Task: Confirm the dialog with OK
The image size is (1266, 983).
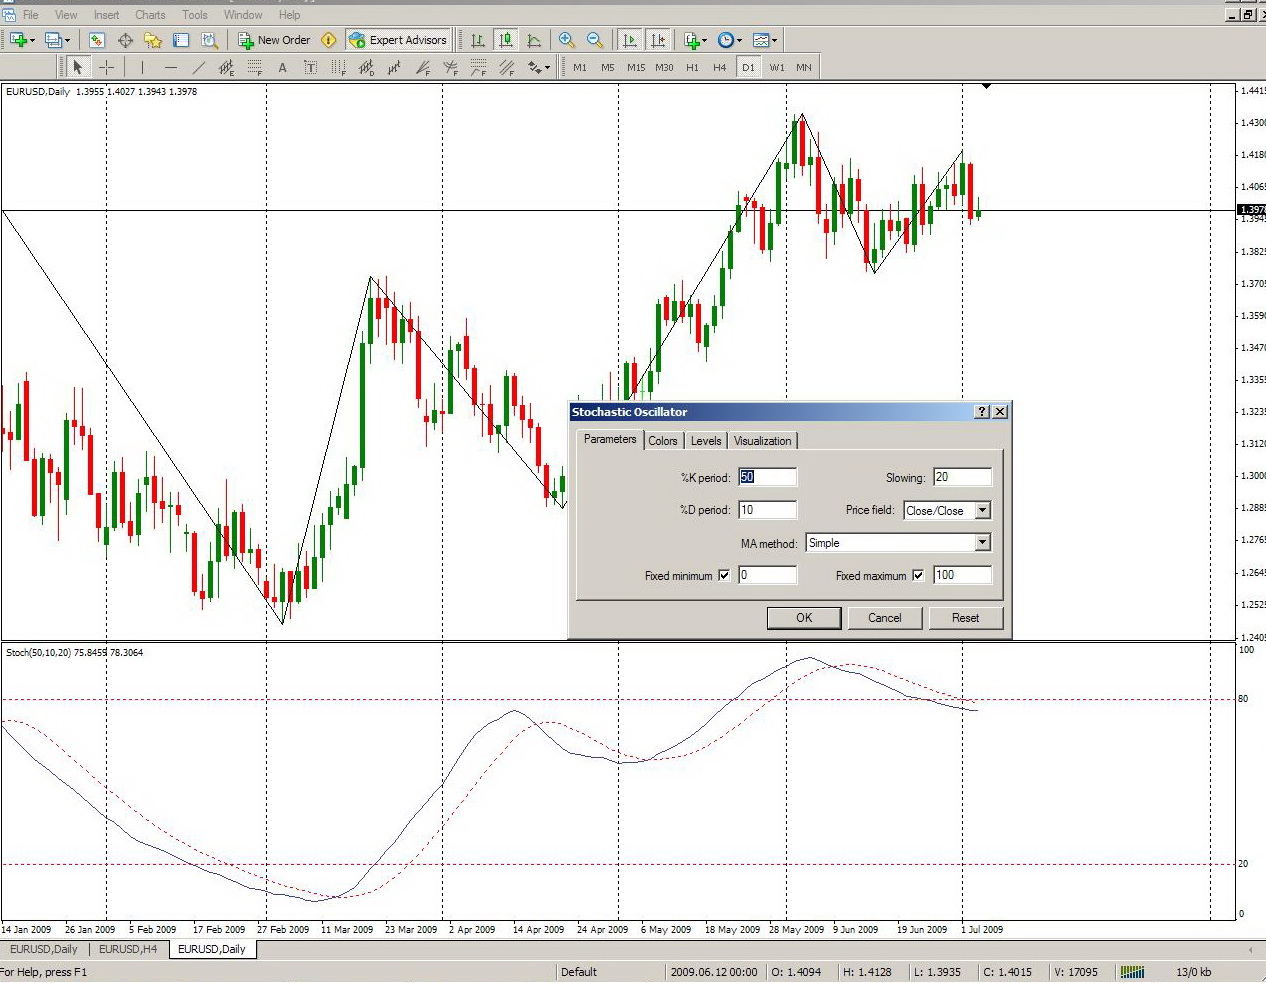Action: [804, 618]
